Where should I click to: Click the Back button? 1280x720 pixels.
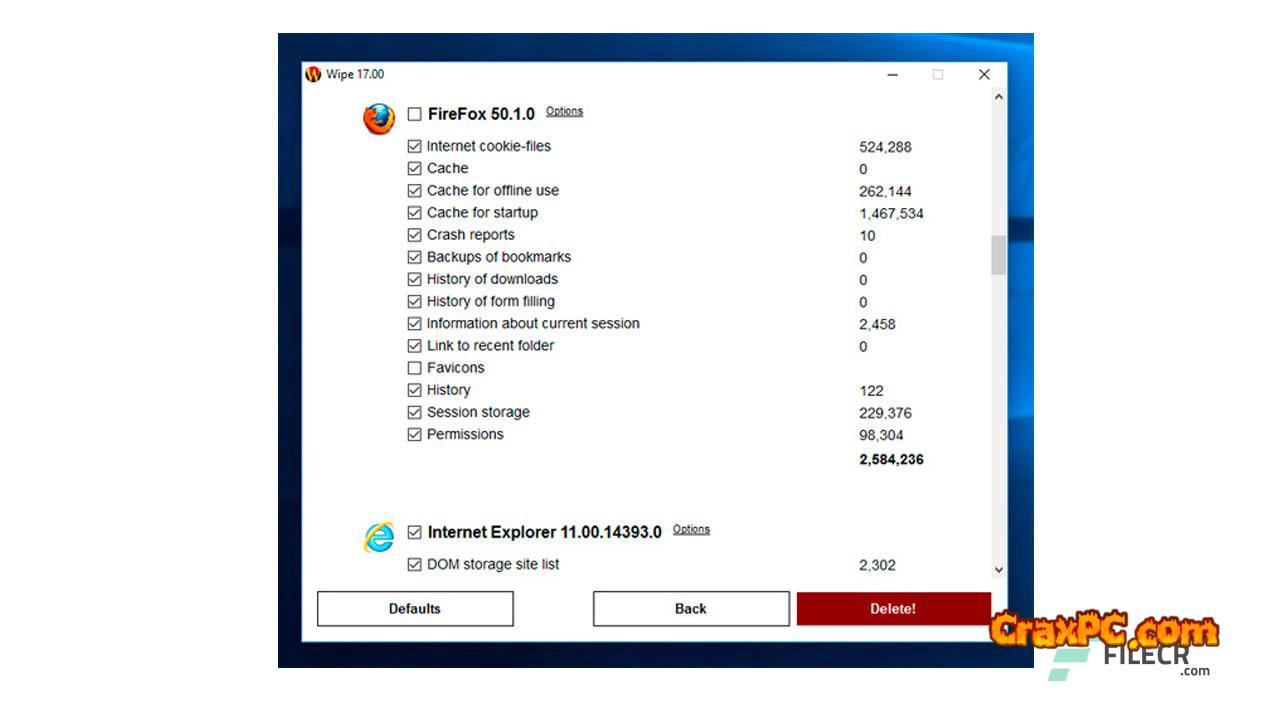pos(691,608)
